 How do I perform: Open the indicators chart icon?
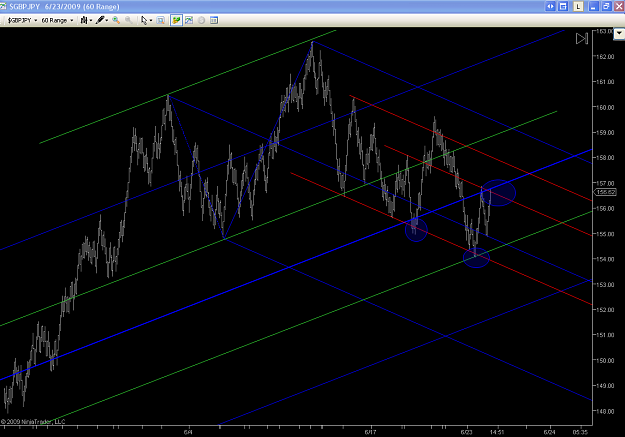pos(189,20)
